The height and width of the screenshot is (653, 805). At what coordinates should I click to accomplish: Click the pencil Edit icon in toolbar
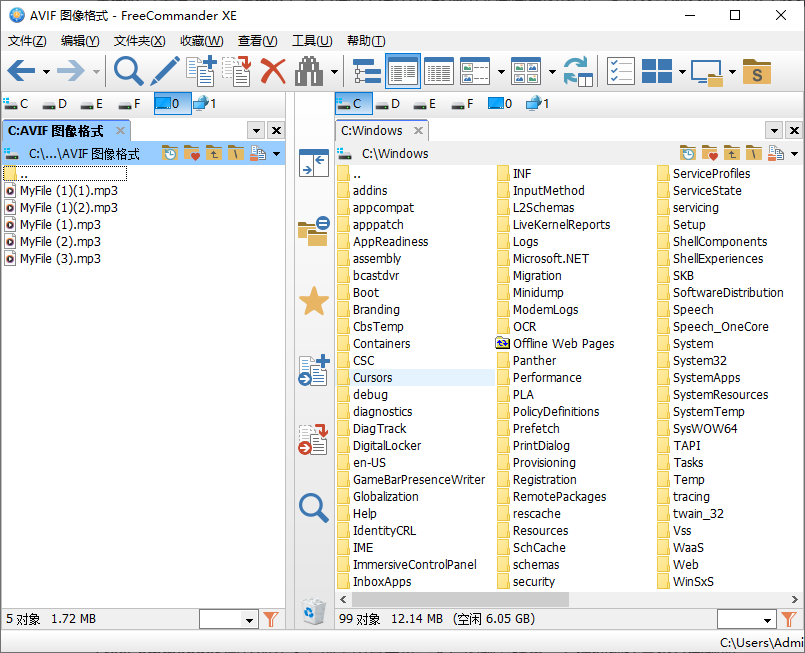(x=165, y=71)
